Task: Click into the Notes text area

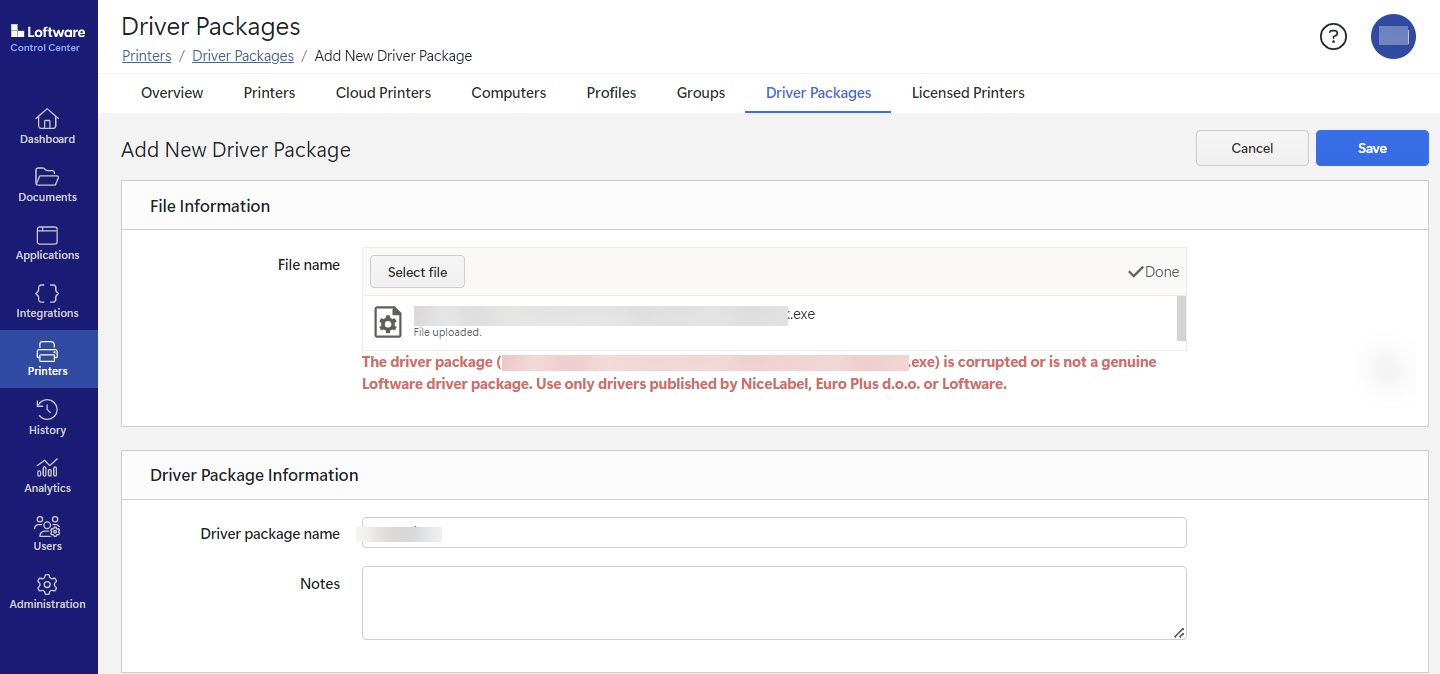Action: [774, 603]
